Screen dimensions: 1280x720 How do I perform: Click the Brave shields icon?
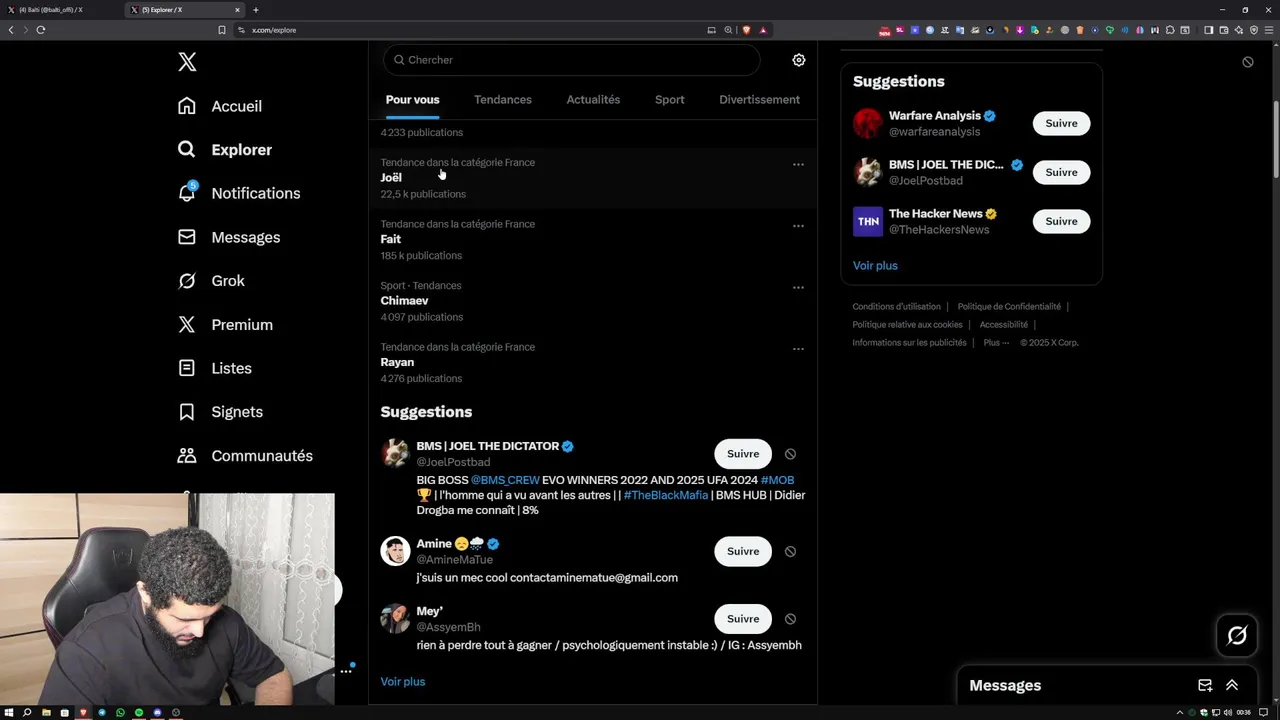(x=746, y=30)
